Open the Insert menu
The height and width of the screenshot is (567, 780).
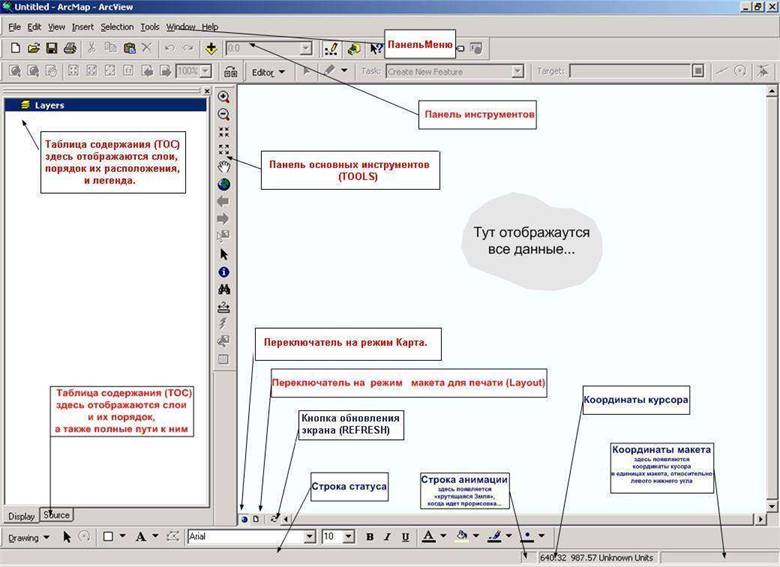coord(83,27)
